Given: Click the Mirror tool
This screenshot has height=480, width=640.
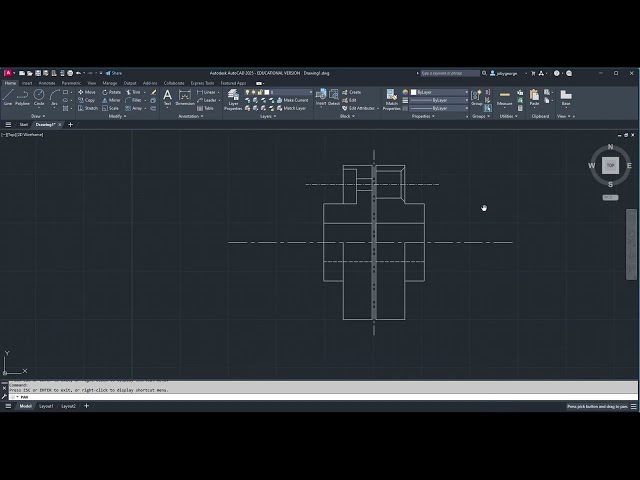Looking at the screenshot, I should [x=111, y=100].
